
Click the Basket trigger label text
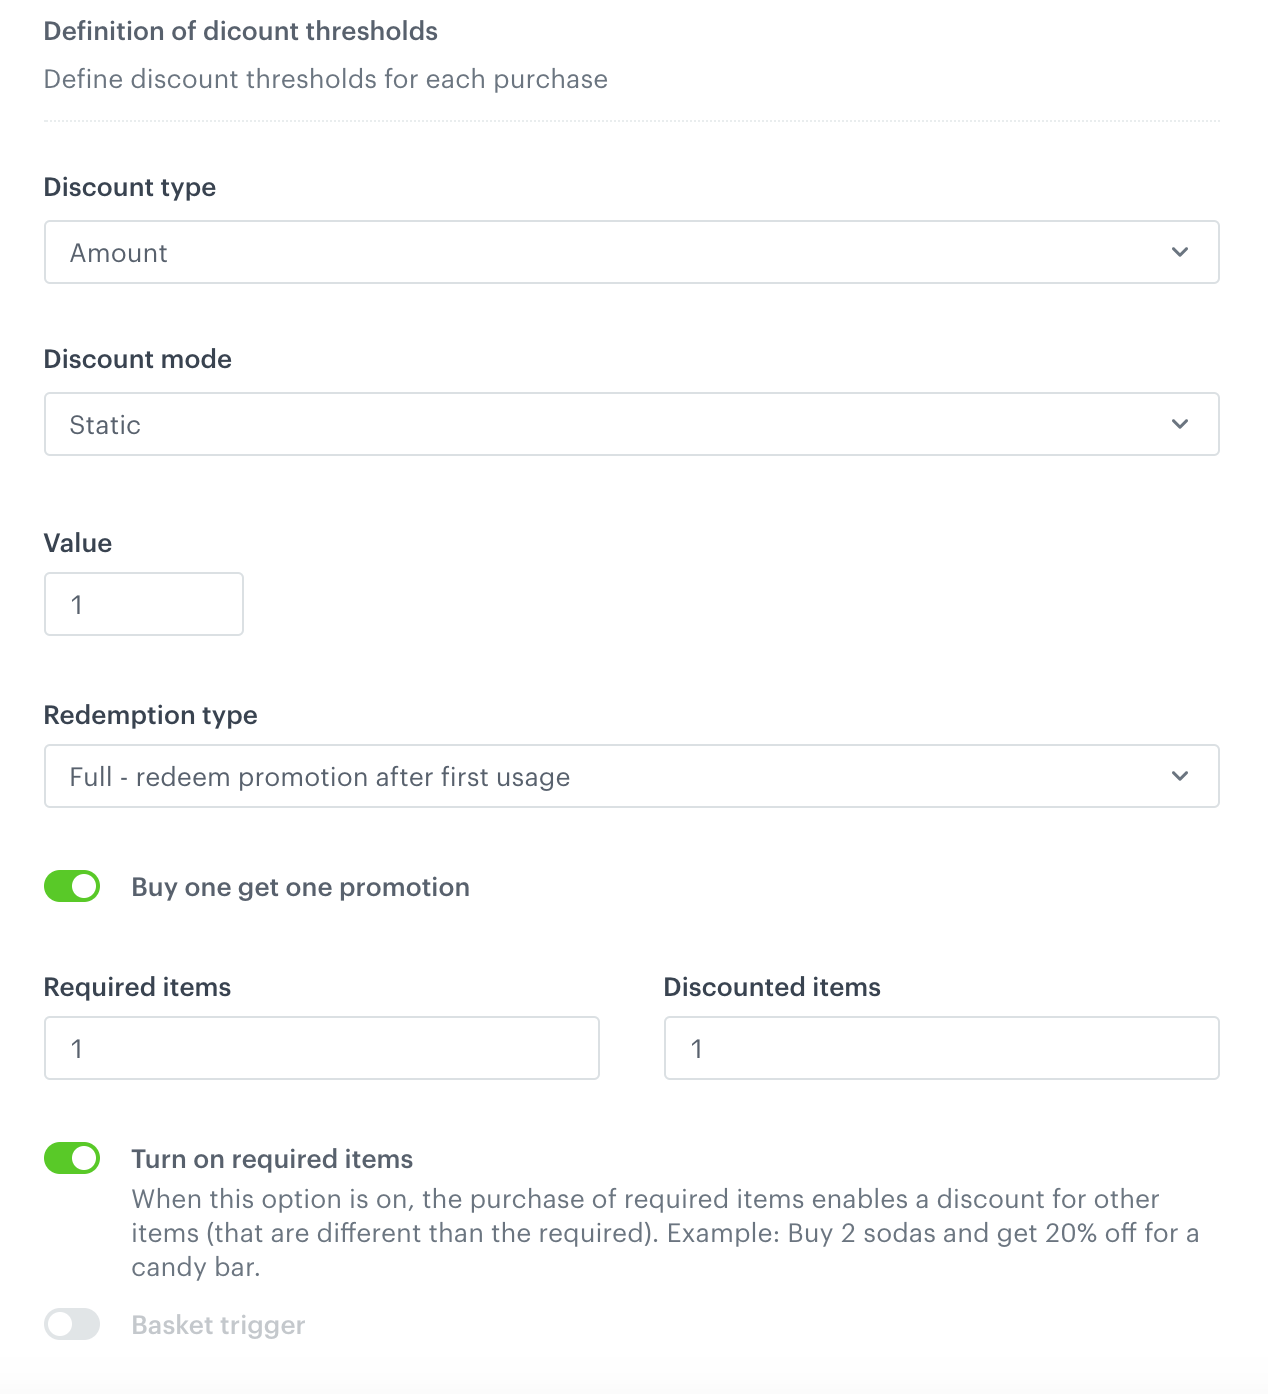click(217, 1324)
